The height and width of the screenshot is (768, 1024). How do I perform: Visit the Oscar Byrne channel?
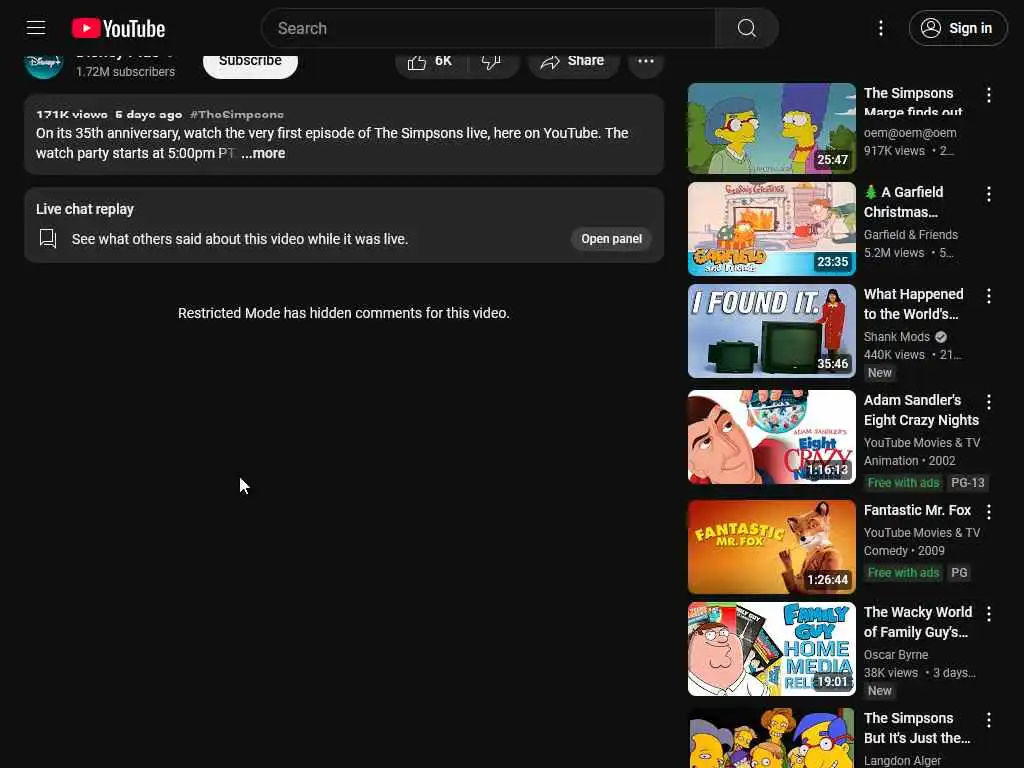click(x=895, y=655)
